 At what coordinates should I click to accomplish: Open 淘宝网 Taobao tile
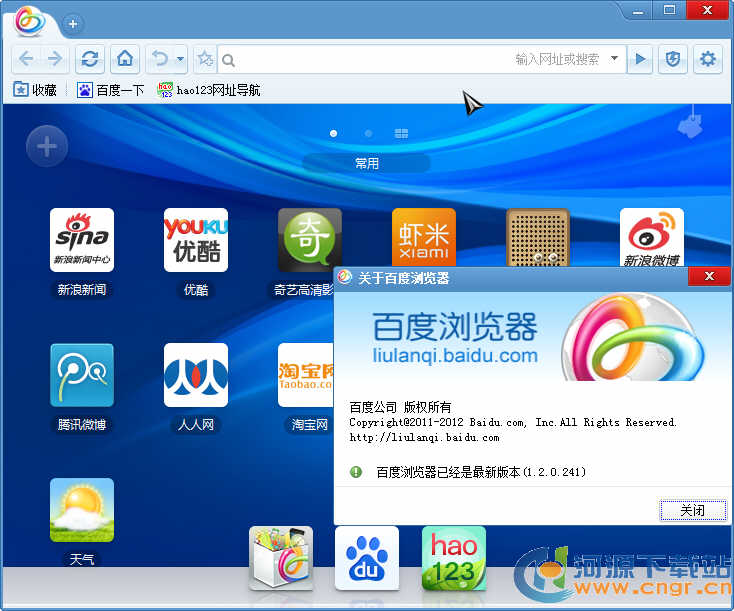[306, 375]
